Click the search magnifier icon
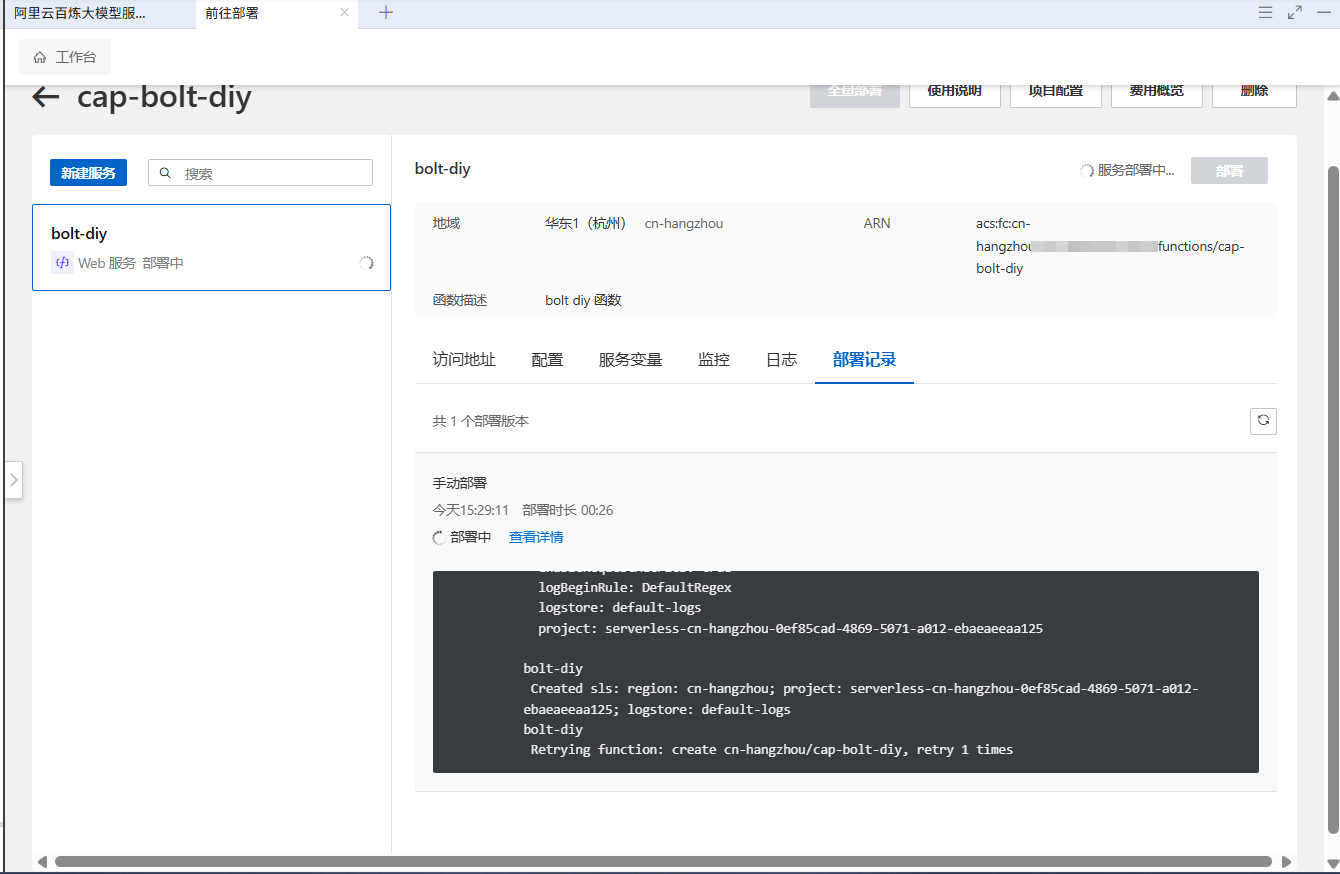 point(166,173)
